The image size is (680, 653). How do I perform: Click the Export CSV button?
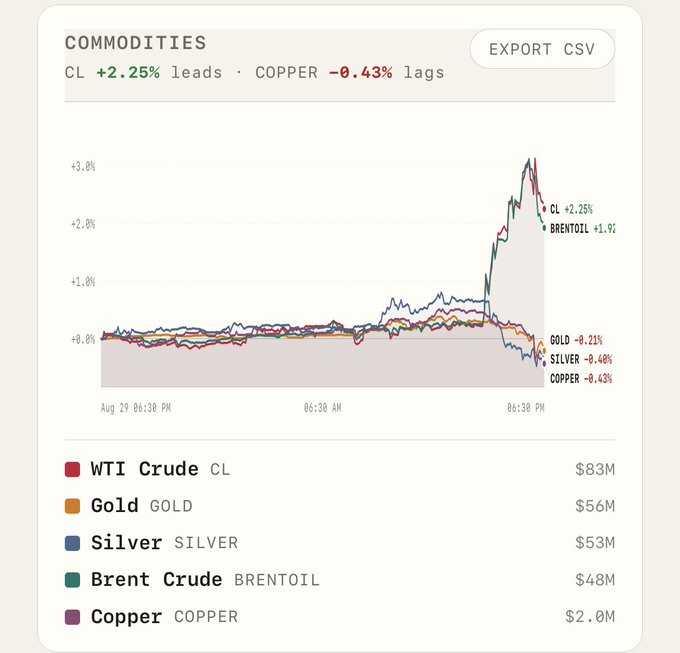tap(542, 49)
